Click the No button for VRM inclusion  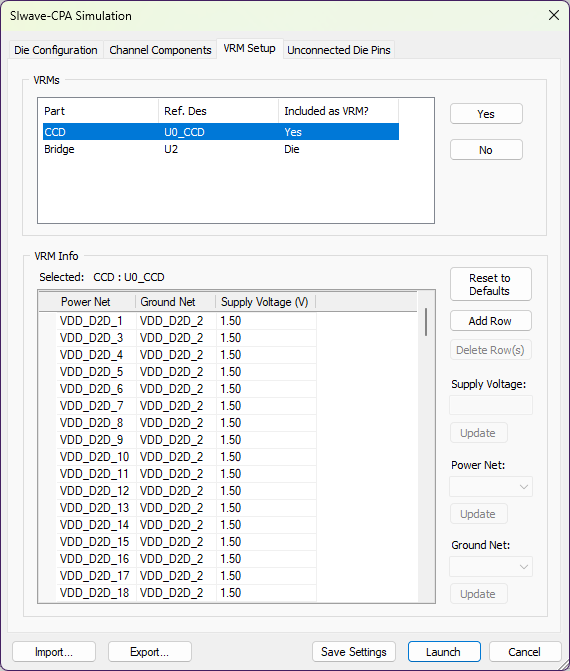[486, 150]
